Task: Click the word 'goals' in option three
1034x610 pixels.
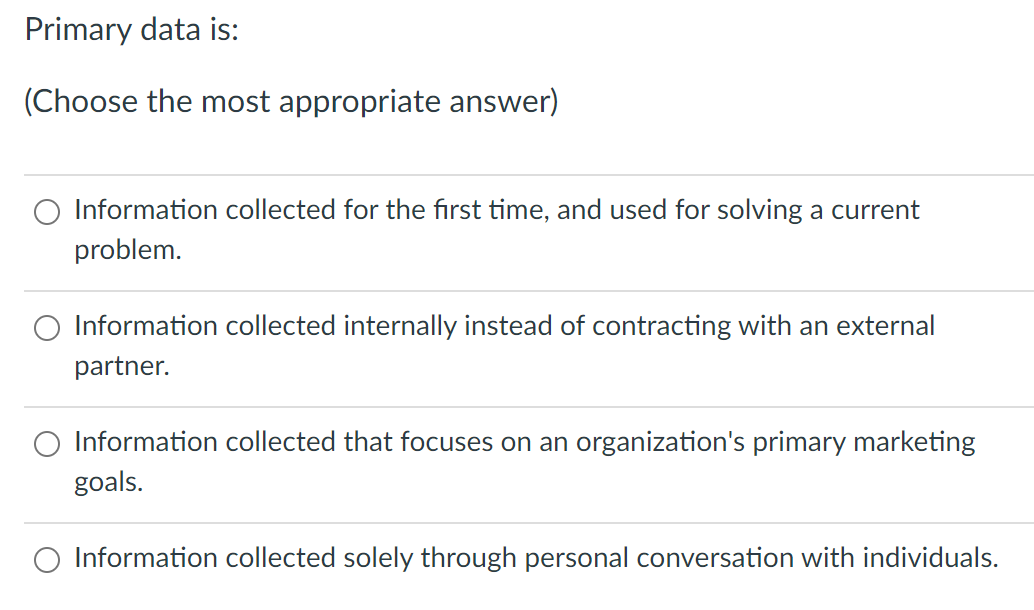Action: tap(108, 482)
